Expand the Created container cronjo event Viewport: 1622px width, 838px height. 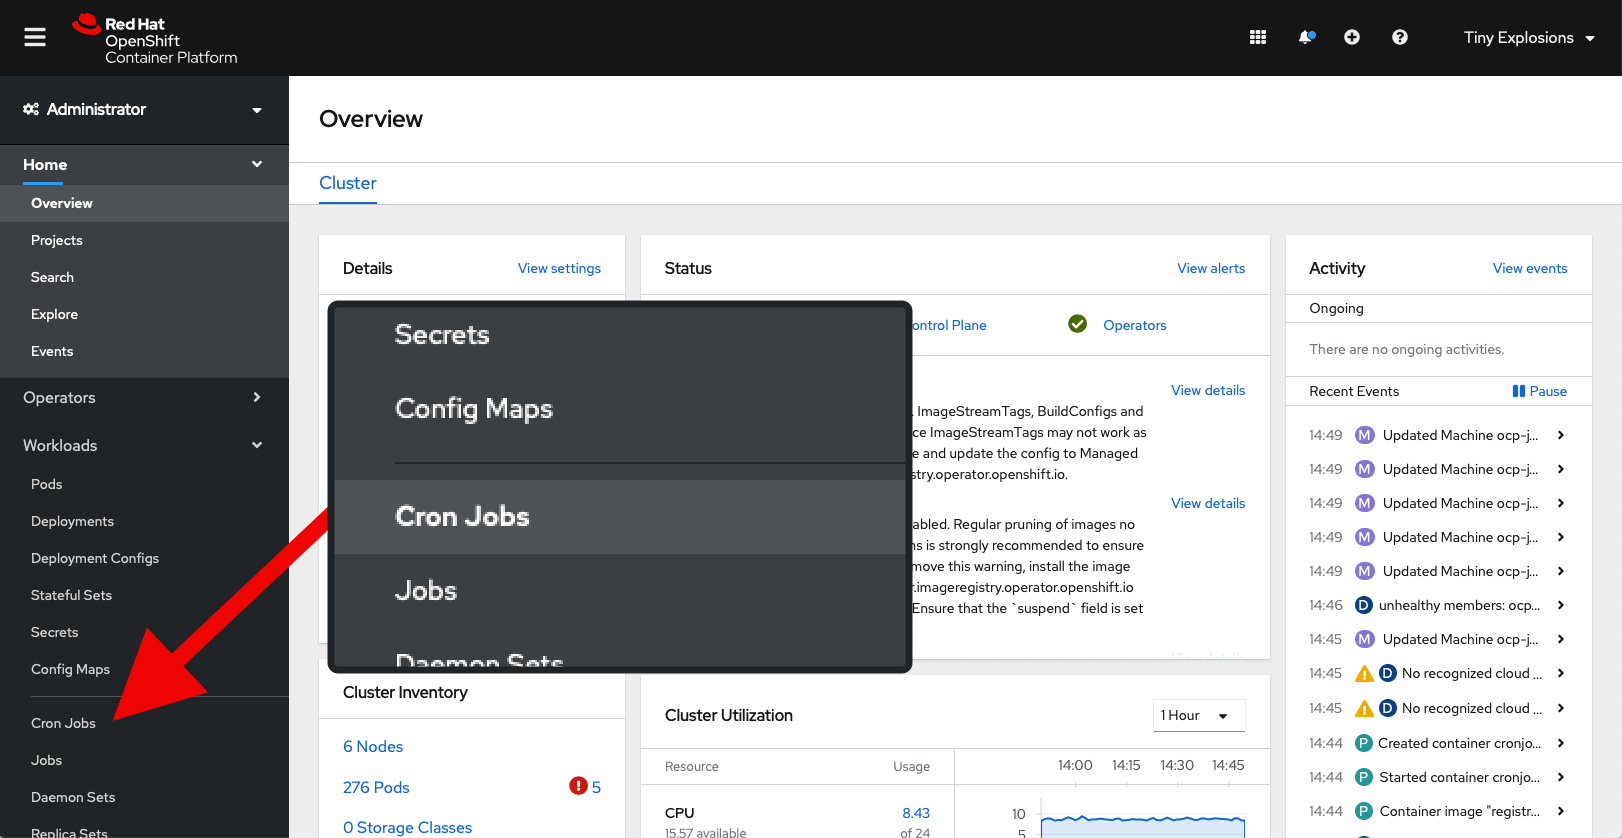[1561, 743]
